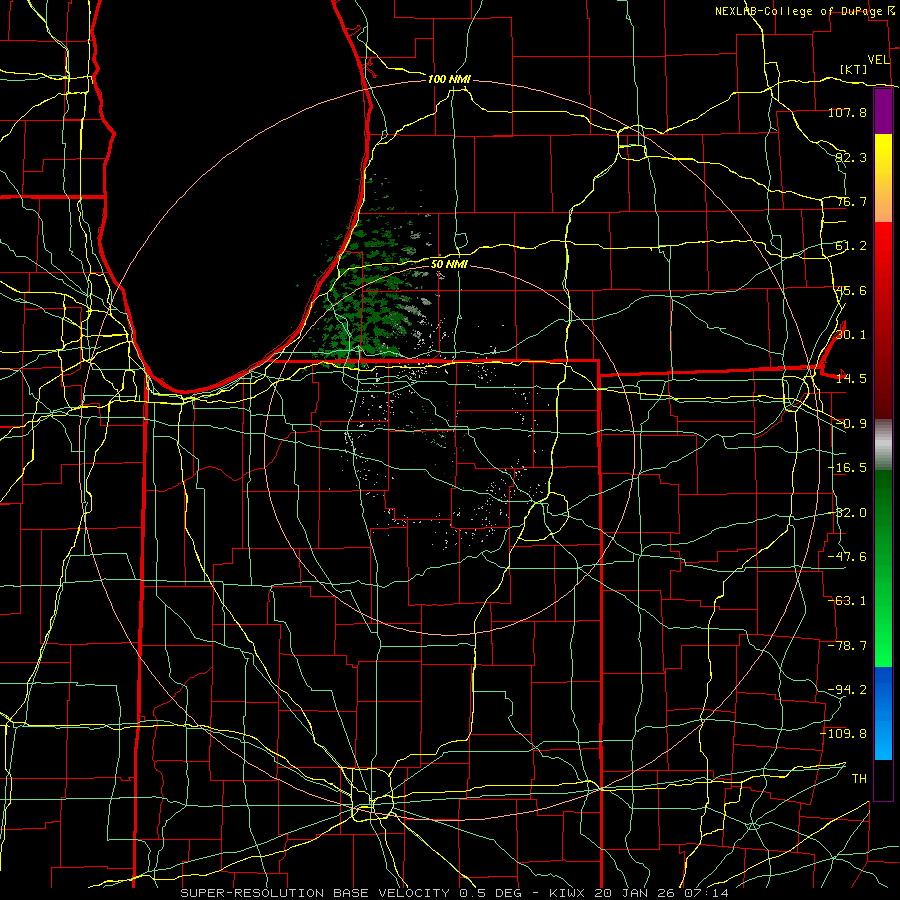The width and height of the screenshot is (900, 900).
Task: Click the 50 NMI range ring label
Action: click(449, 265)
